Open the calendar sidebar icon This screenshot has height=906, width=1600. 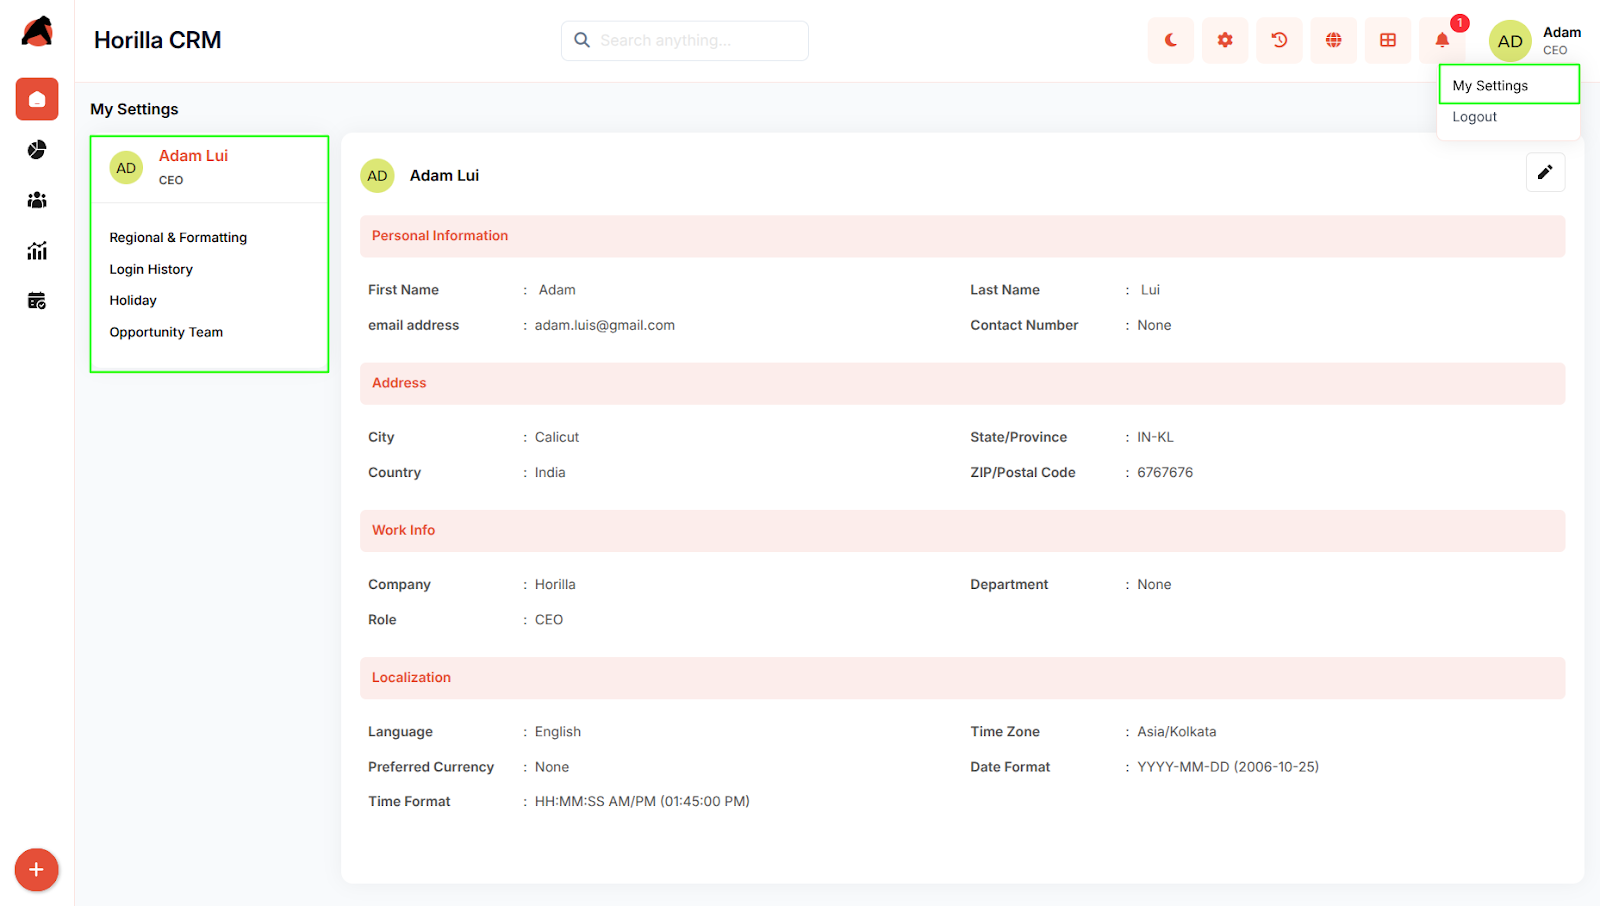[37, 301]
